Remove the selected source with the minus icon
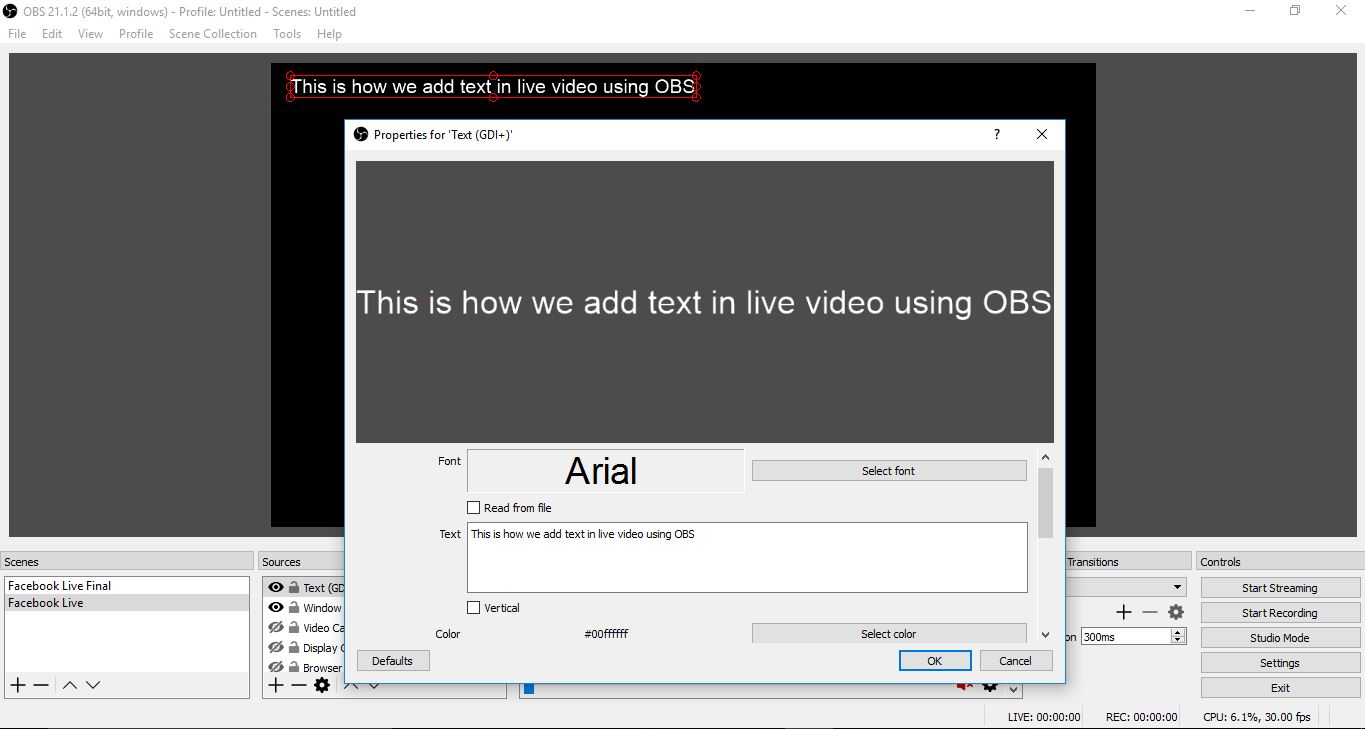1365x729 pixels. 299,685
